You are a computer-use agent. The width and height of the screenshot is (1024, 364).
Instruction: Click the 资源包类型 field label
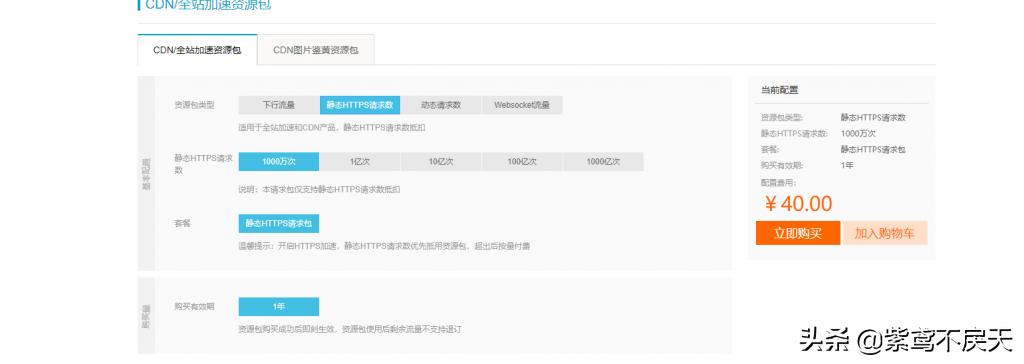pos(195,105)
